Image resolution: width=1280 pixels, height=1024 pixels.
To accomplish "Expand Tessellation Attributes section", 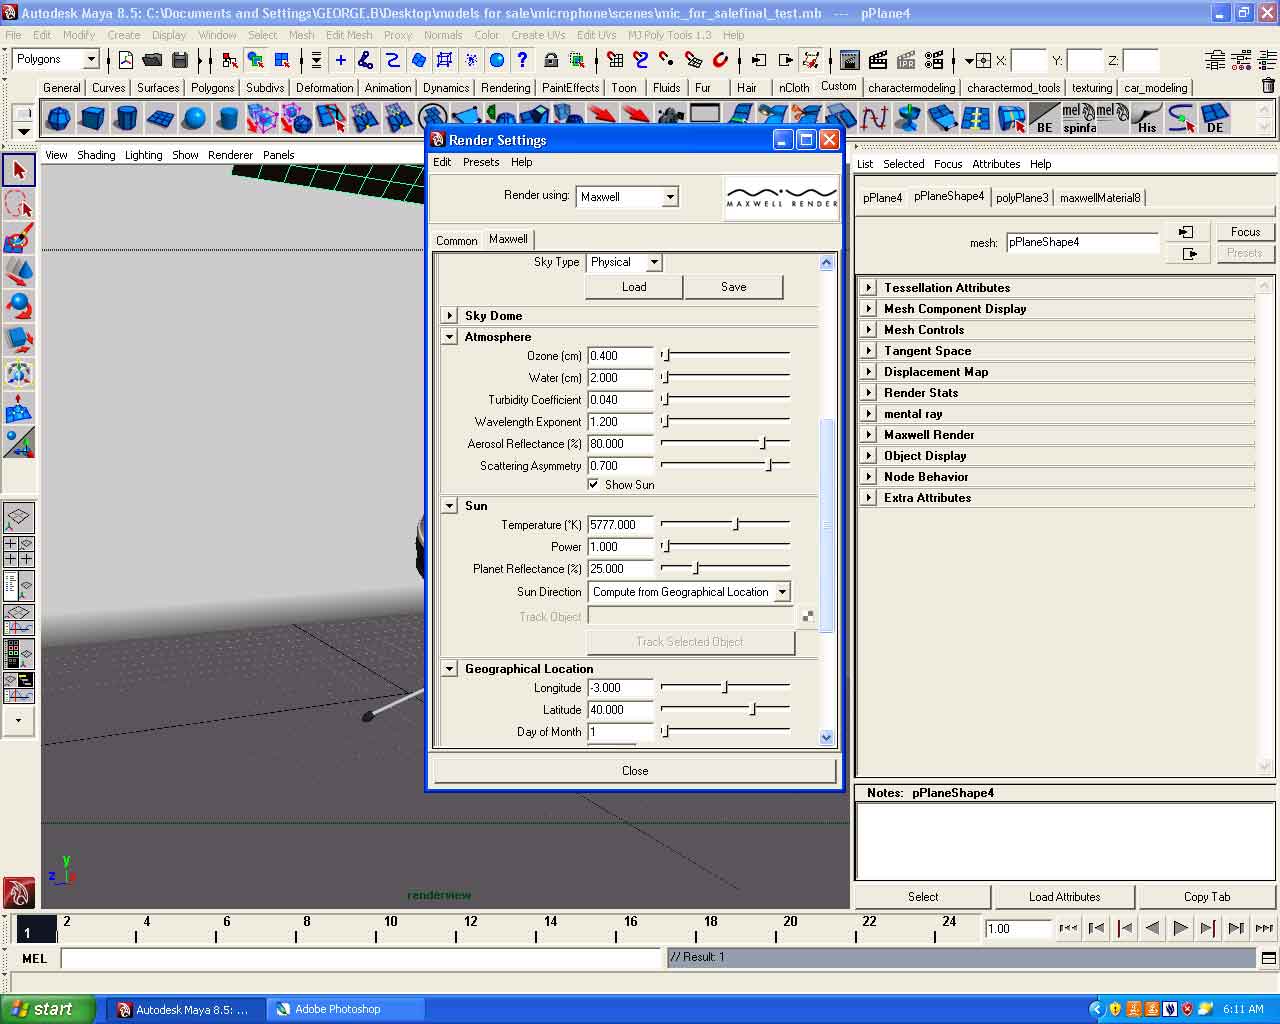I will pyautogui.click(x=869, y=288).
